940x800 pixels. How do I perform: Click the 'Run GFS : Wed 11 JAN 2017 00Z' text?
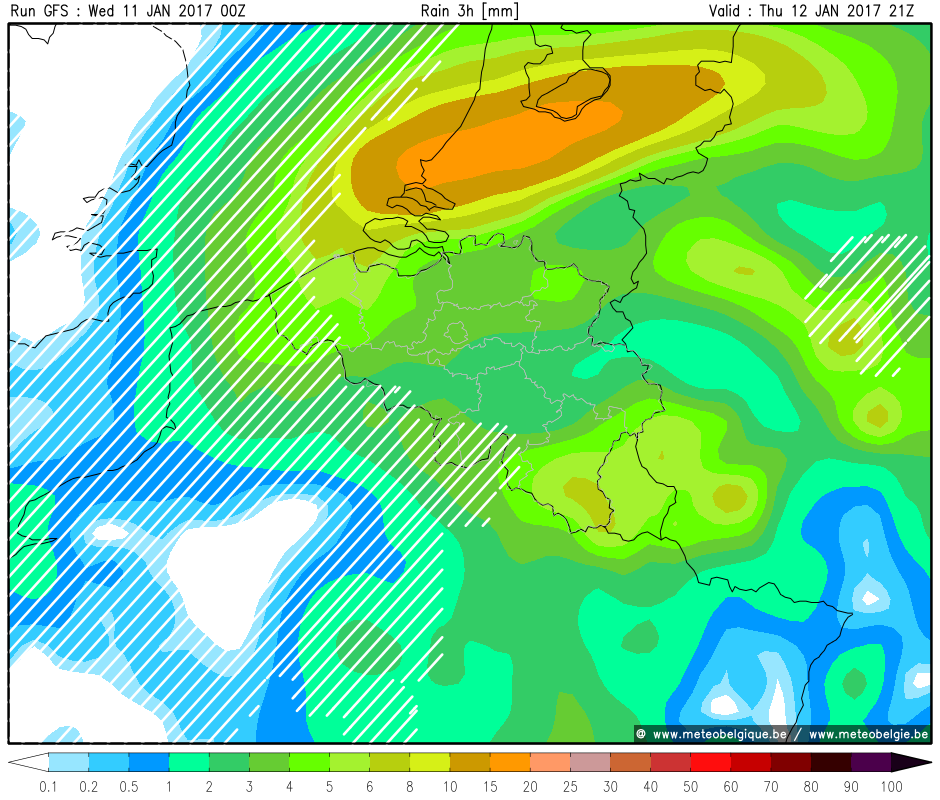tap(128, 11)
